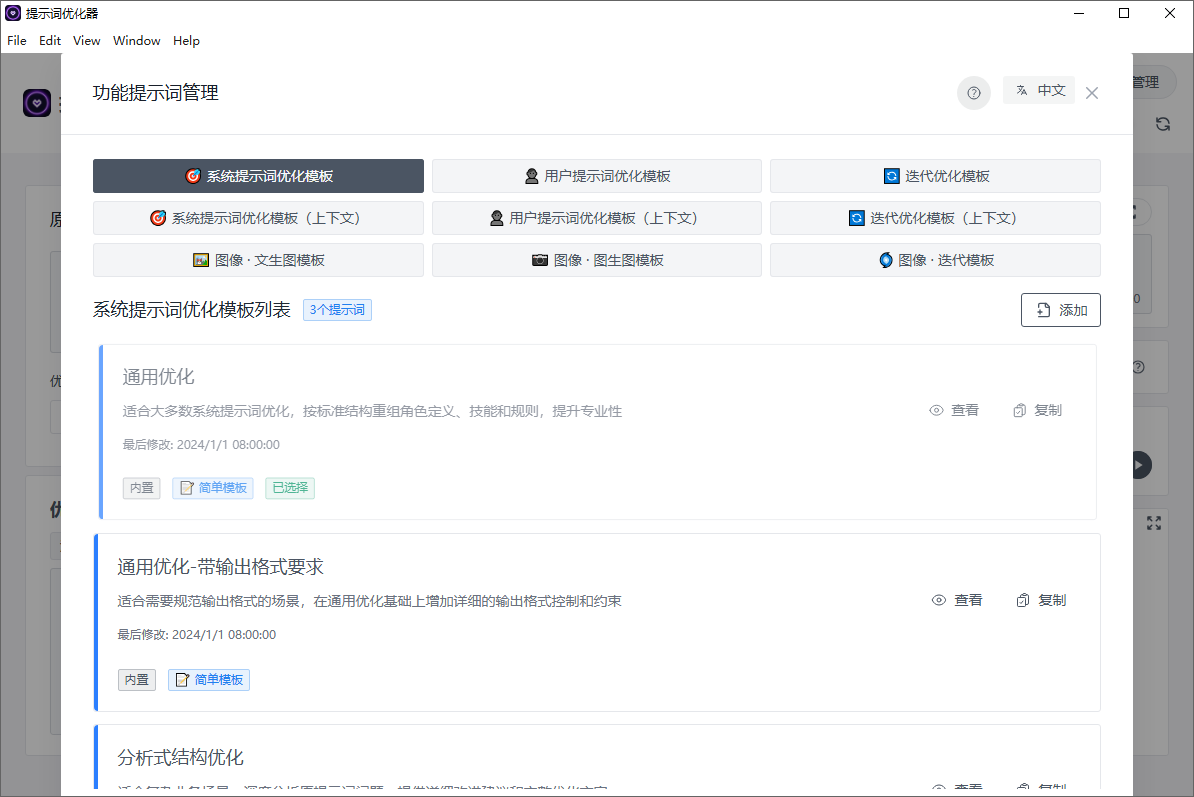Click the 添加 button to add a template

tap(1060, 310)
